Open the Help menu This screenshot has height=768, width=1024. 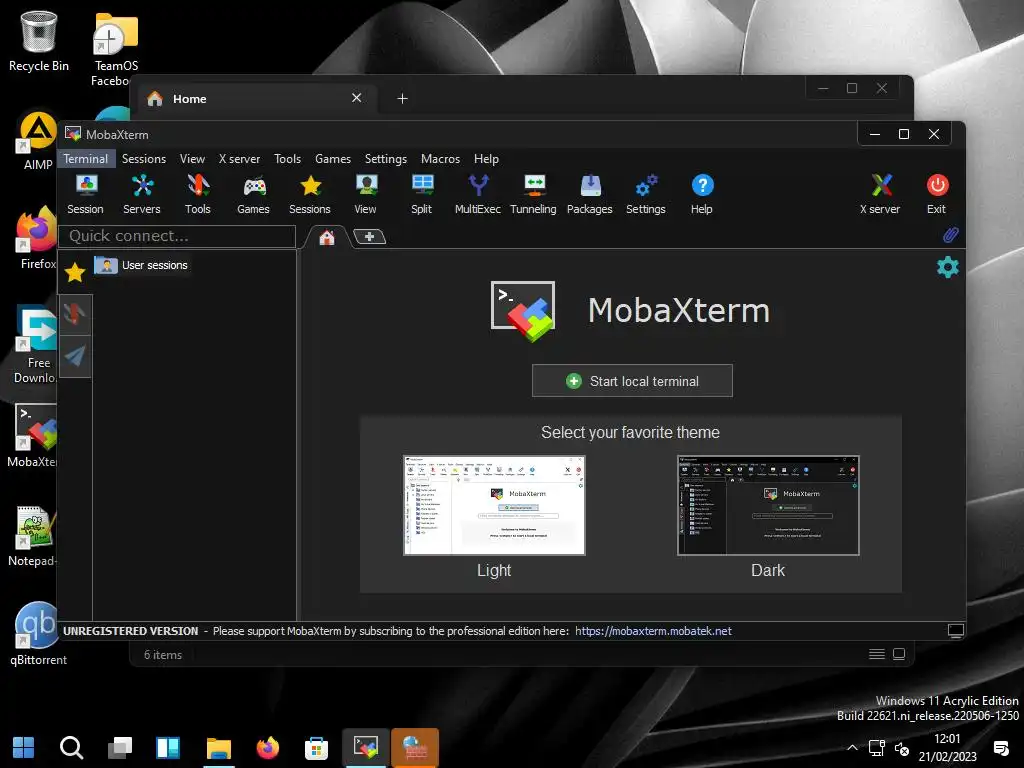[x=486, y=159]
